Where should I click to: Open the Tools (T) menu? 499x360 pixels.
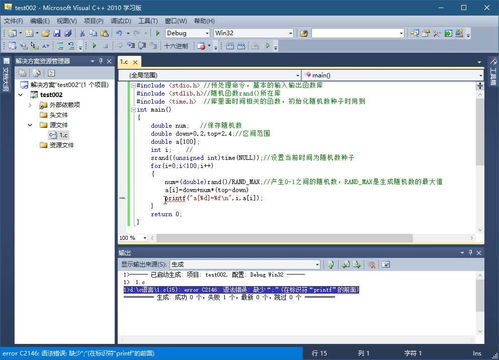[x=148, y=21]
